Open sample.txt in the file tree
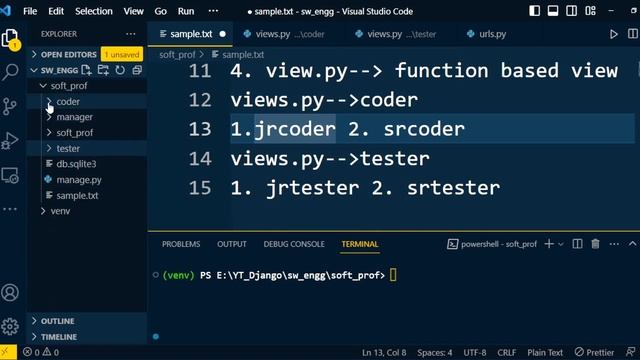The image size is (640, 360). click(x=77, y=196)
